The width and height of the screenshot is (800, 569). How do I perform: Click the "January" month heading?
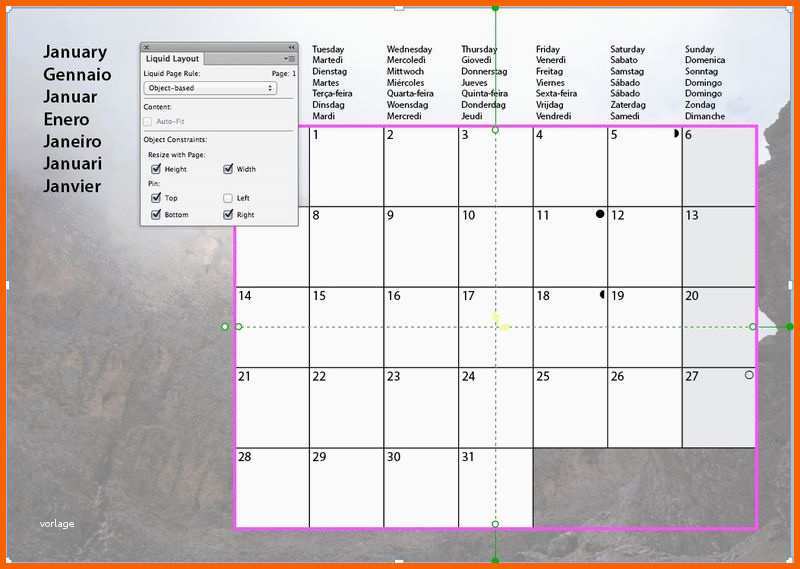[75, 52]
